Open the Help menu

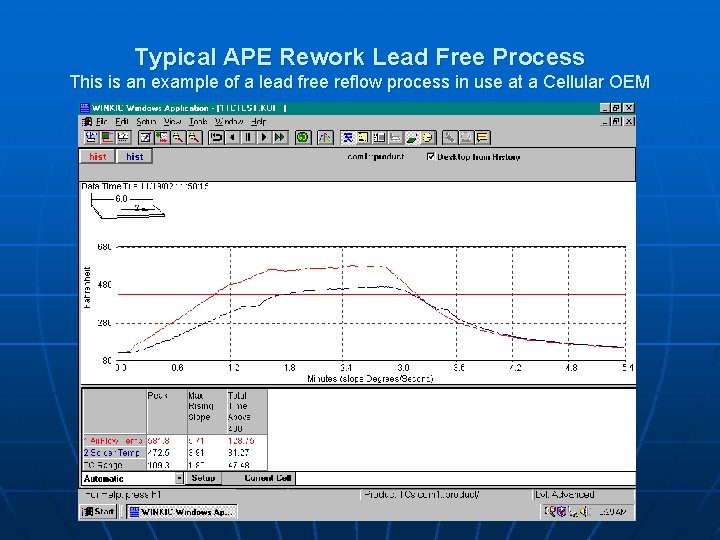(259, 122)
